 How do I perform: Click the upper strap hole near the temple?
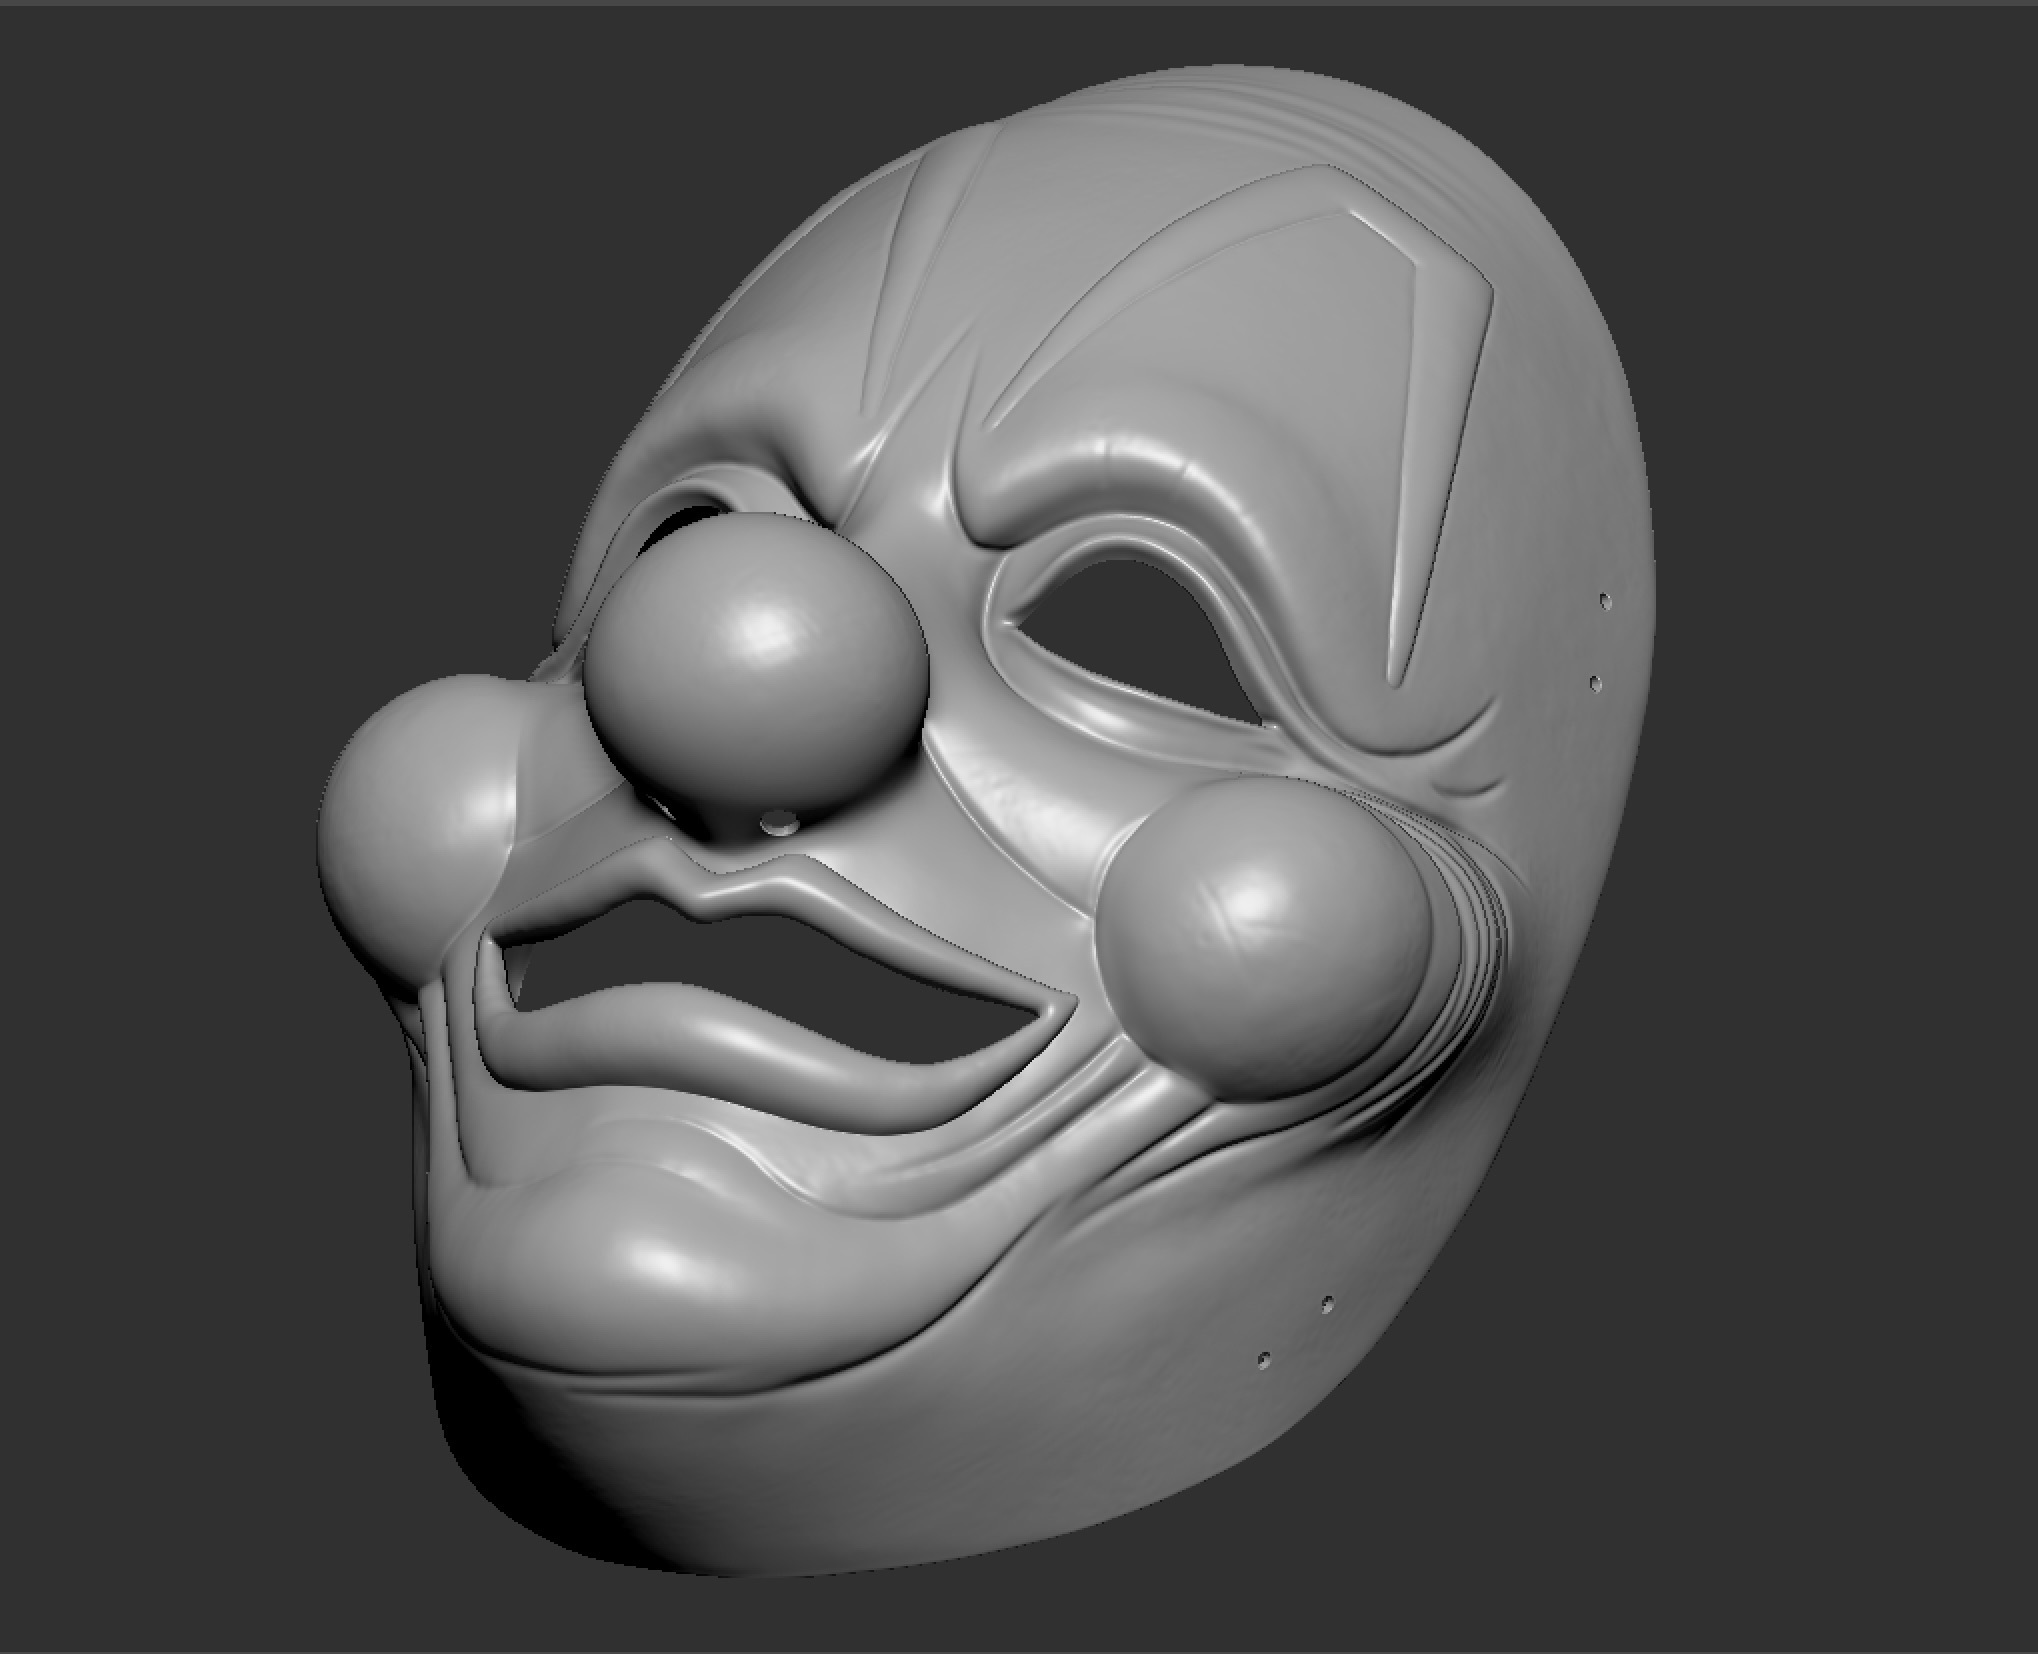pyautogui.click(x=1605, y=600)
